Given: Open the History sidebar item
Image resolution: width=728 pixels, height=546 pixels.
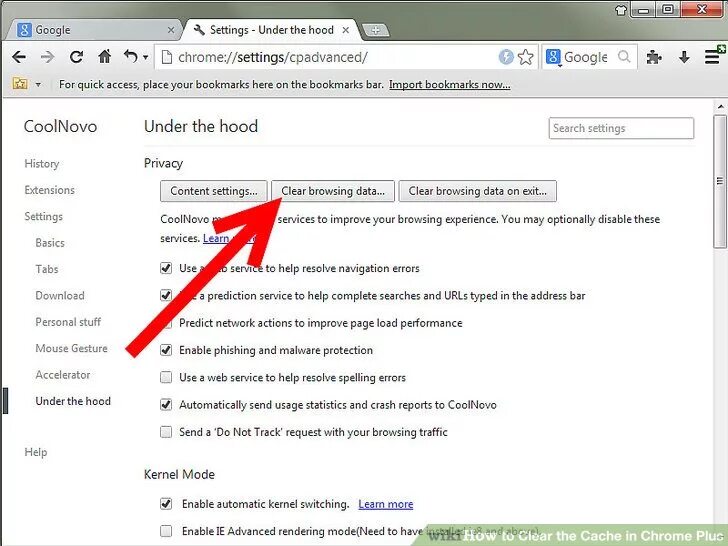Looking at the screenshot, I should (42, 163).
